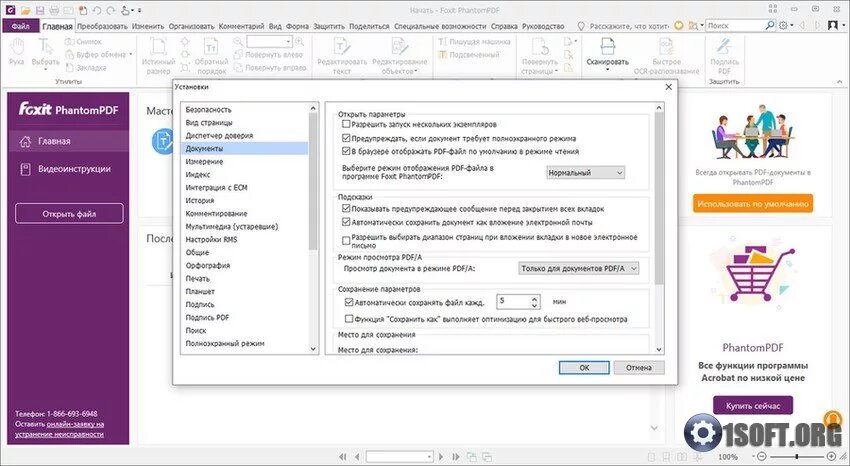
Task: Click the Undo arrow icon
Action: [x=96, y=10]
